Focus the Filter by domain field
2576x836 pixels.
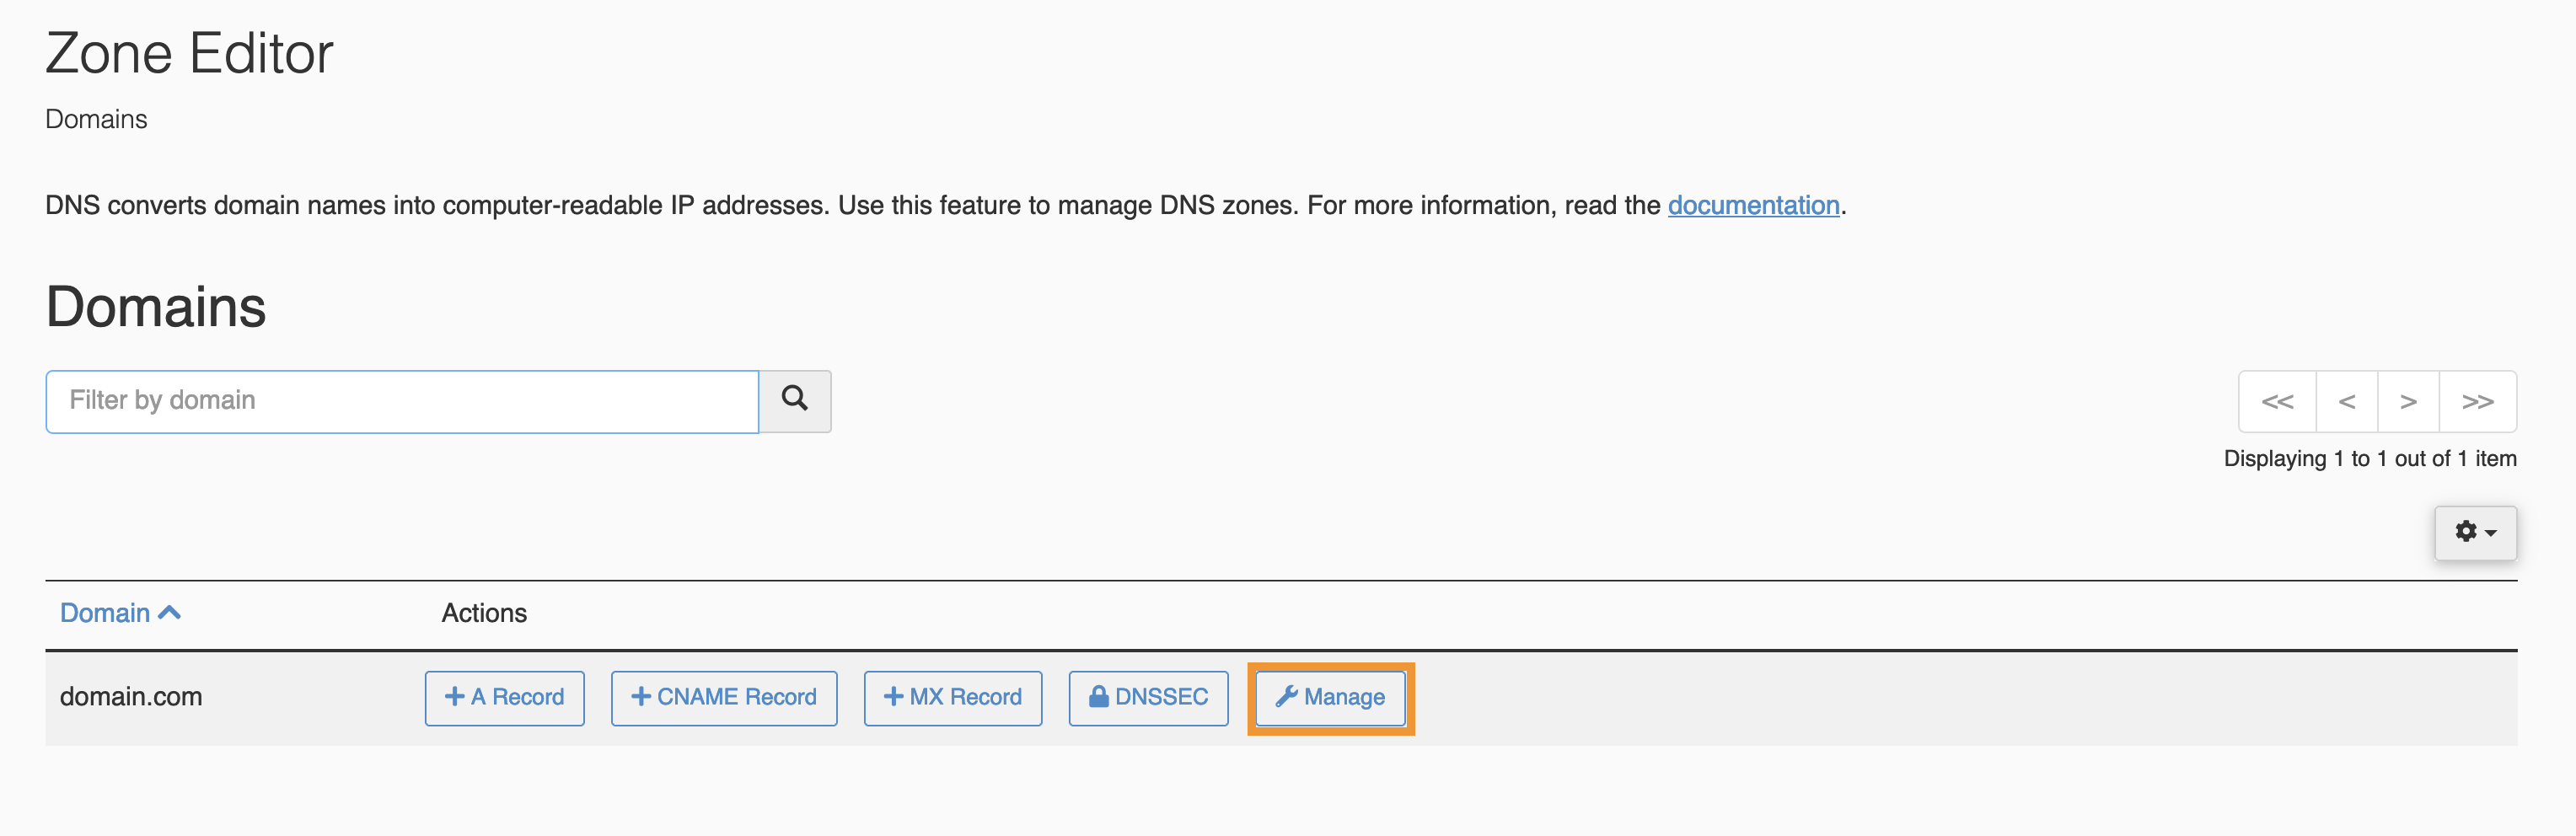[x=402, y=401]
